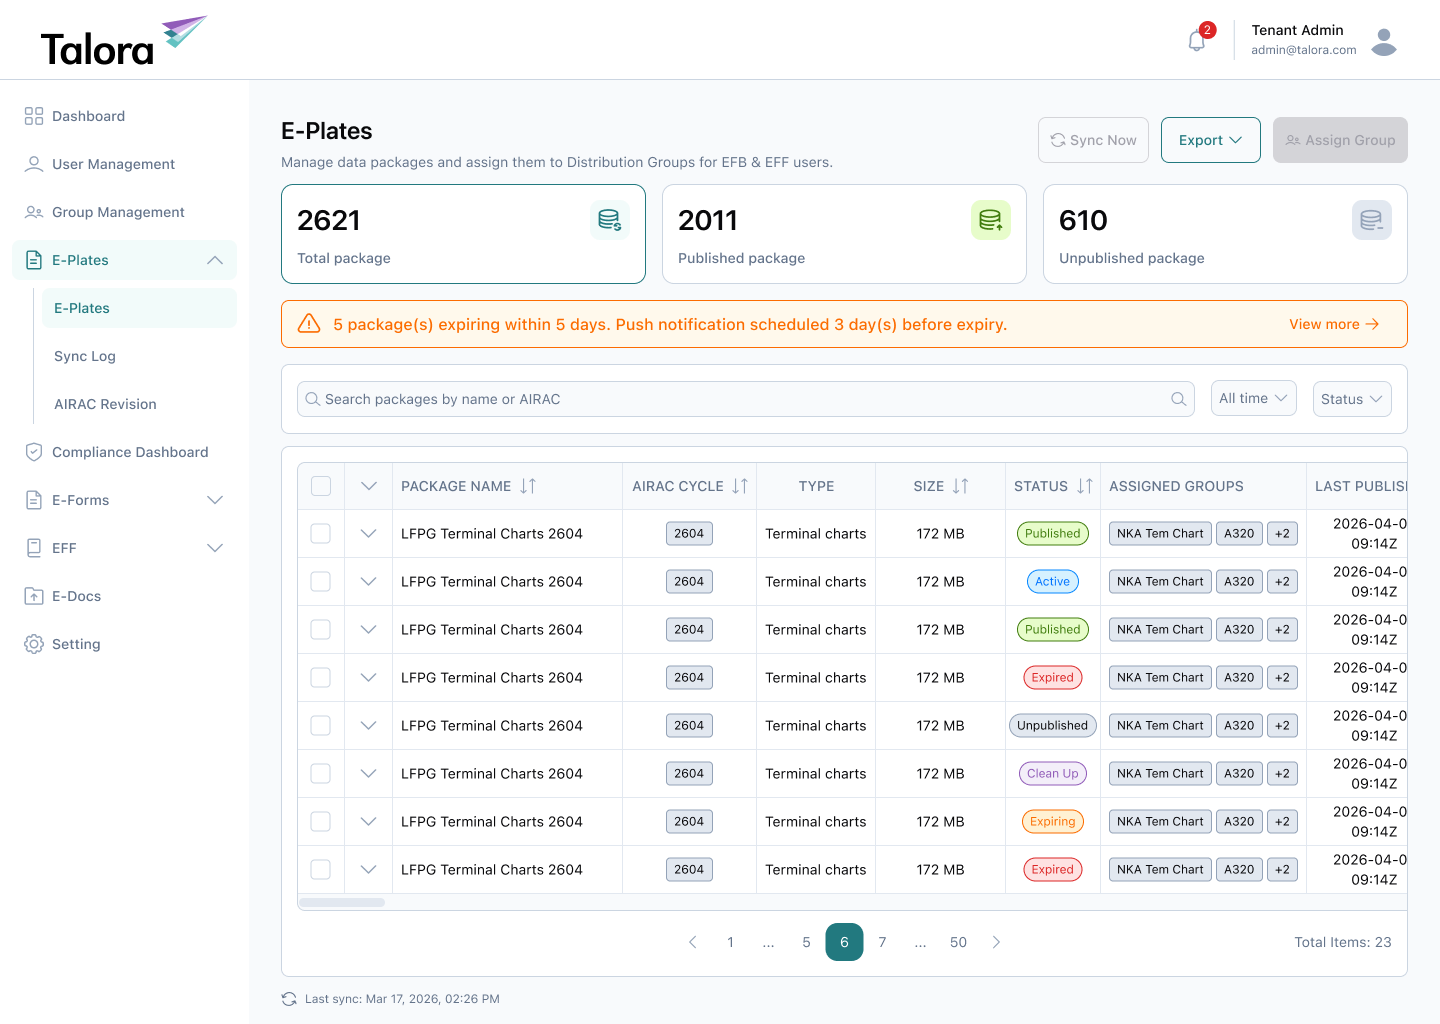Check the Unpublished row checkbox
The width and height of the screenshot is (1440, 1024).
(321, 726)
